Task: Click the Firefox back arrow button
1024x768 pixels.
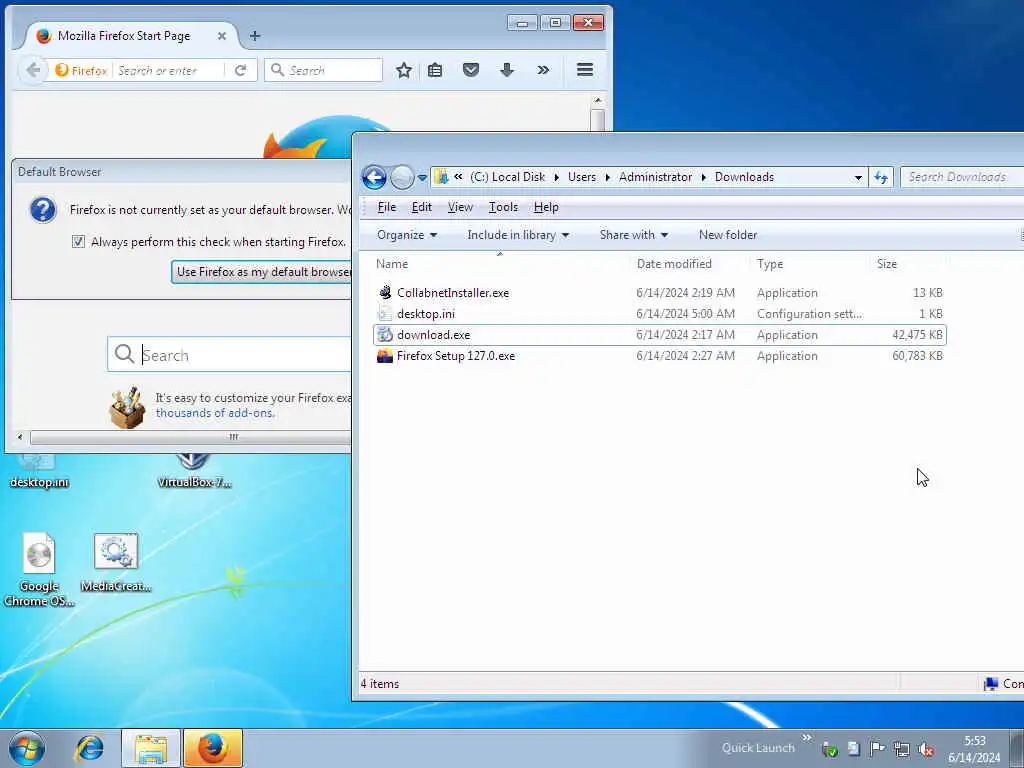Action: pos(33,70)
